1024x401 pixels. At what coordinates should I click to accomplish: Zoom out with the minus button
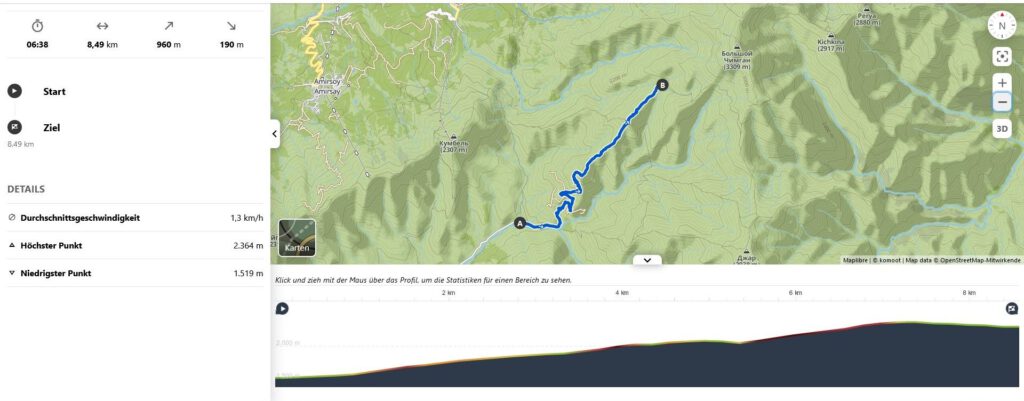pos(1002,103)
